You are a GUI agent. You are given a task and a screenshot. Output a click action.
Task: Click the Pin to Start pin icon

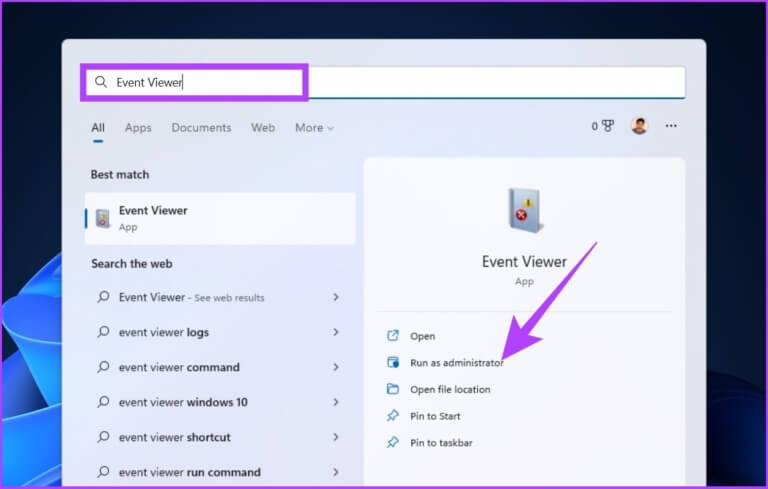point(393,416)
